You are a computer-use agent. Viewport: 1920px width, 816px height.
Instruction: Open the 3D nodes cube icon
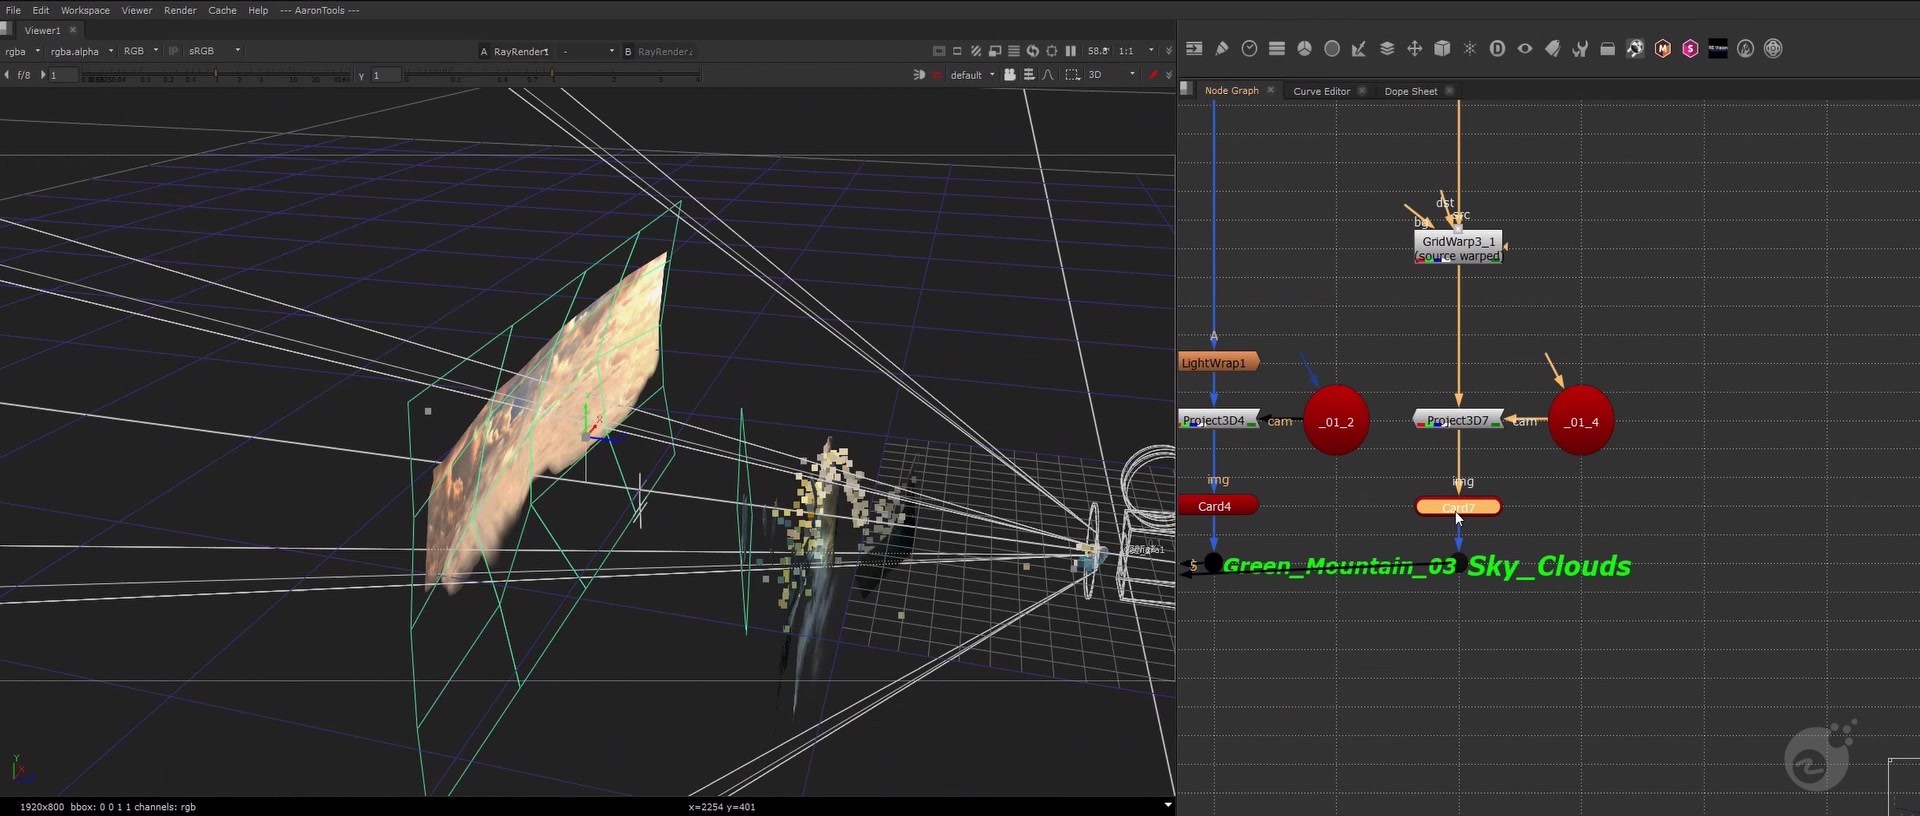click(1442, 49)
